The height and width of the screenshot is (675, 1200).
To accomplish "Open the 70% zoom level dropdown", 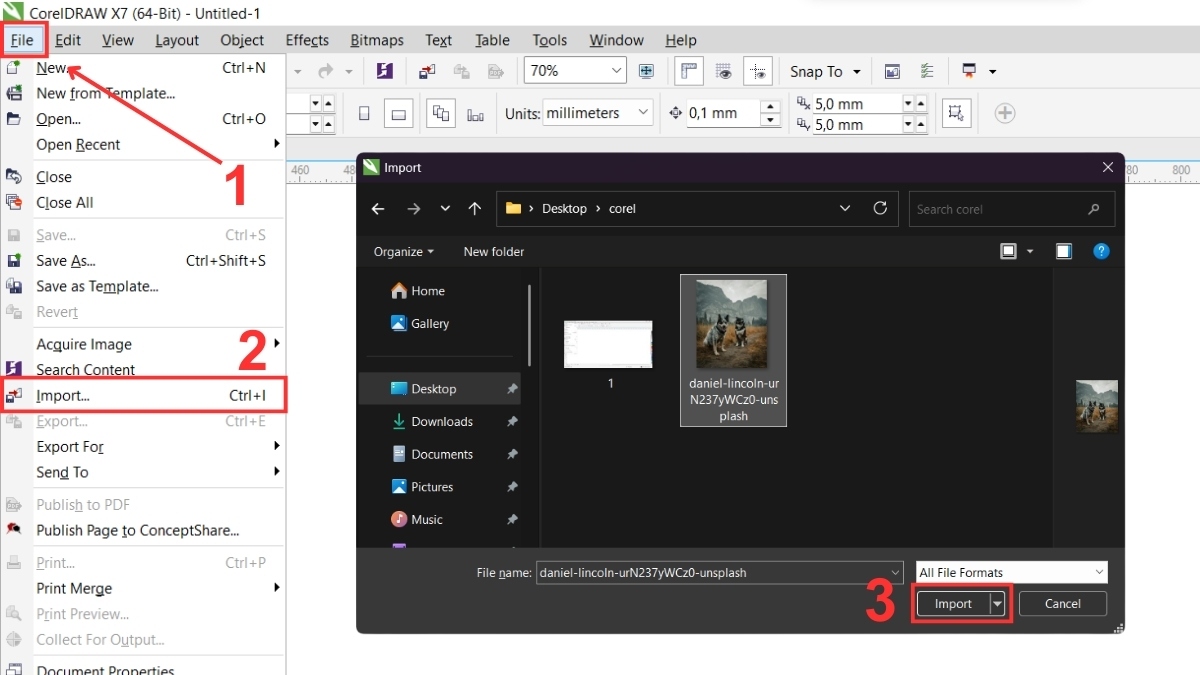I will click(x=616, y=71).
